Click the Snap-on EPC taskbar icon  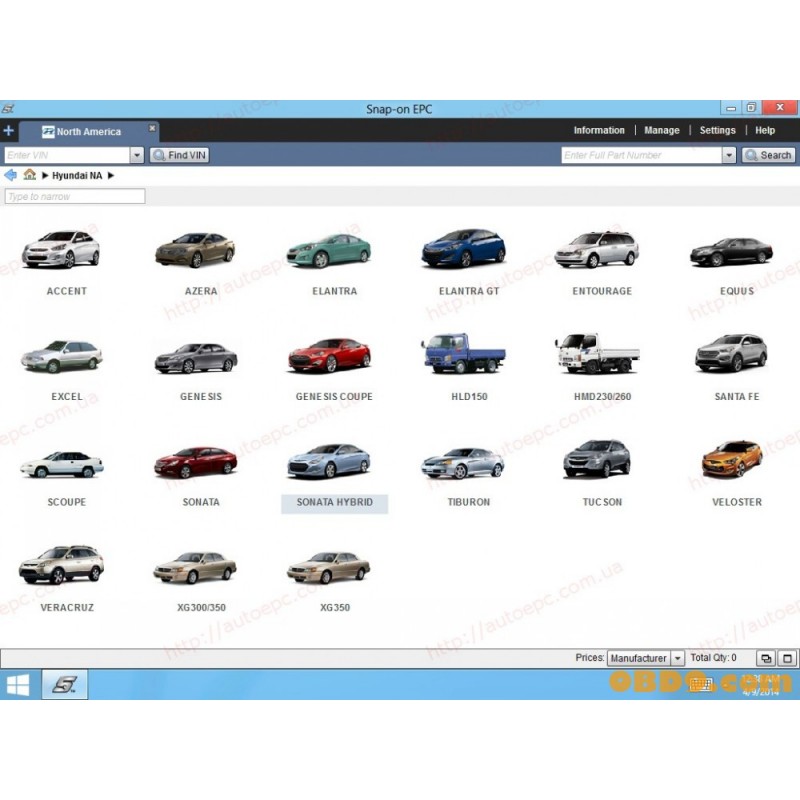click(64, 685)
